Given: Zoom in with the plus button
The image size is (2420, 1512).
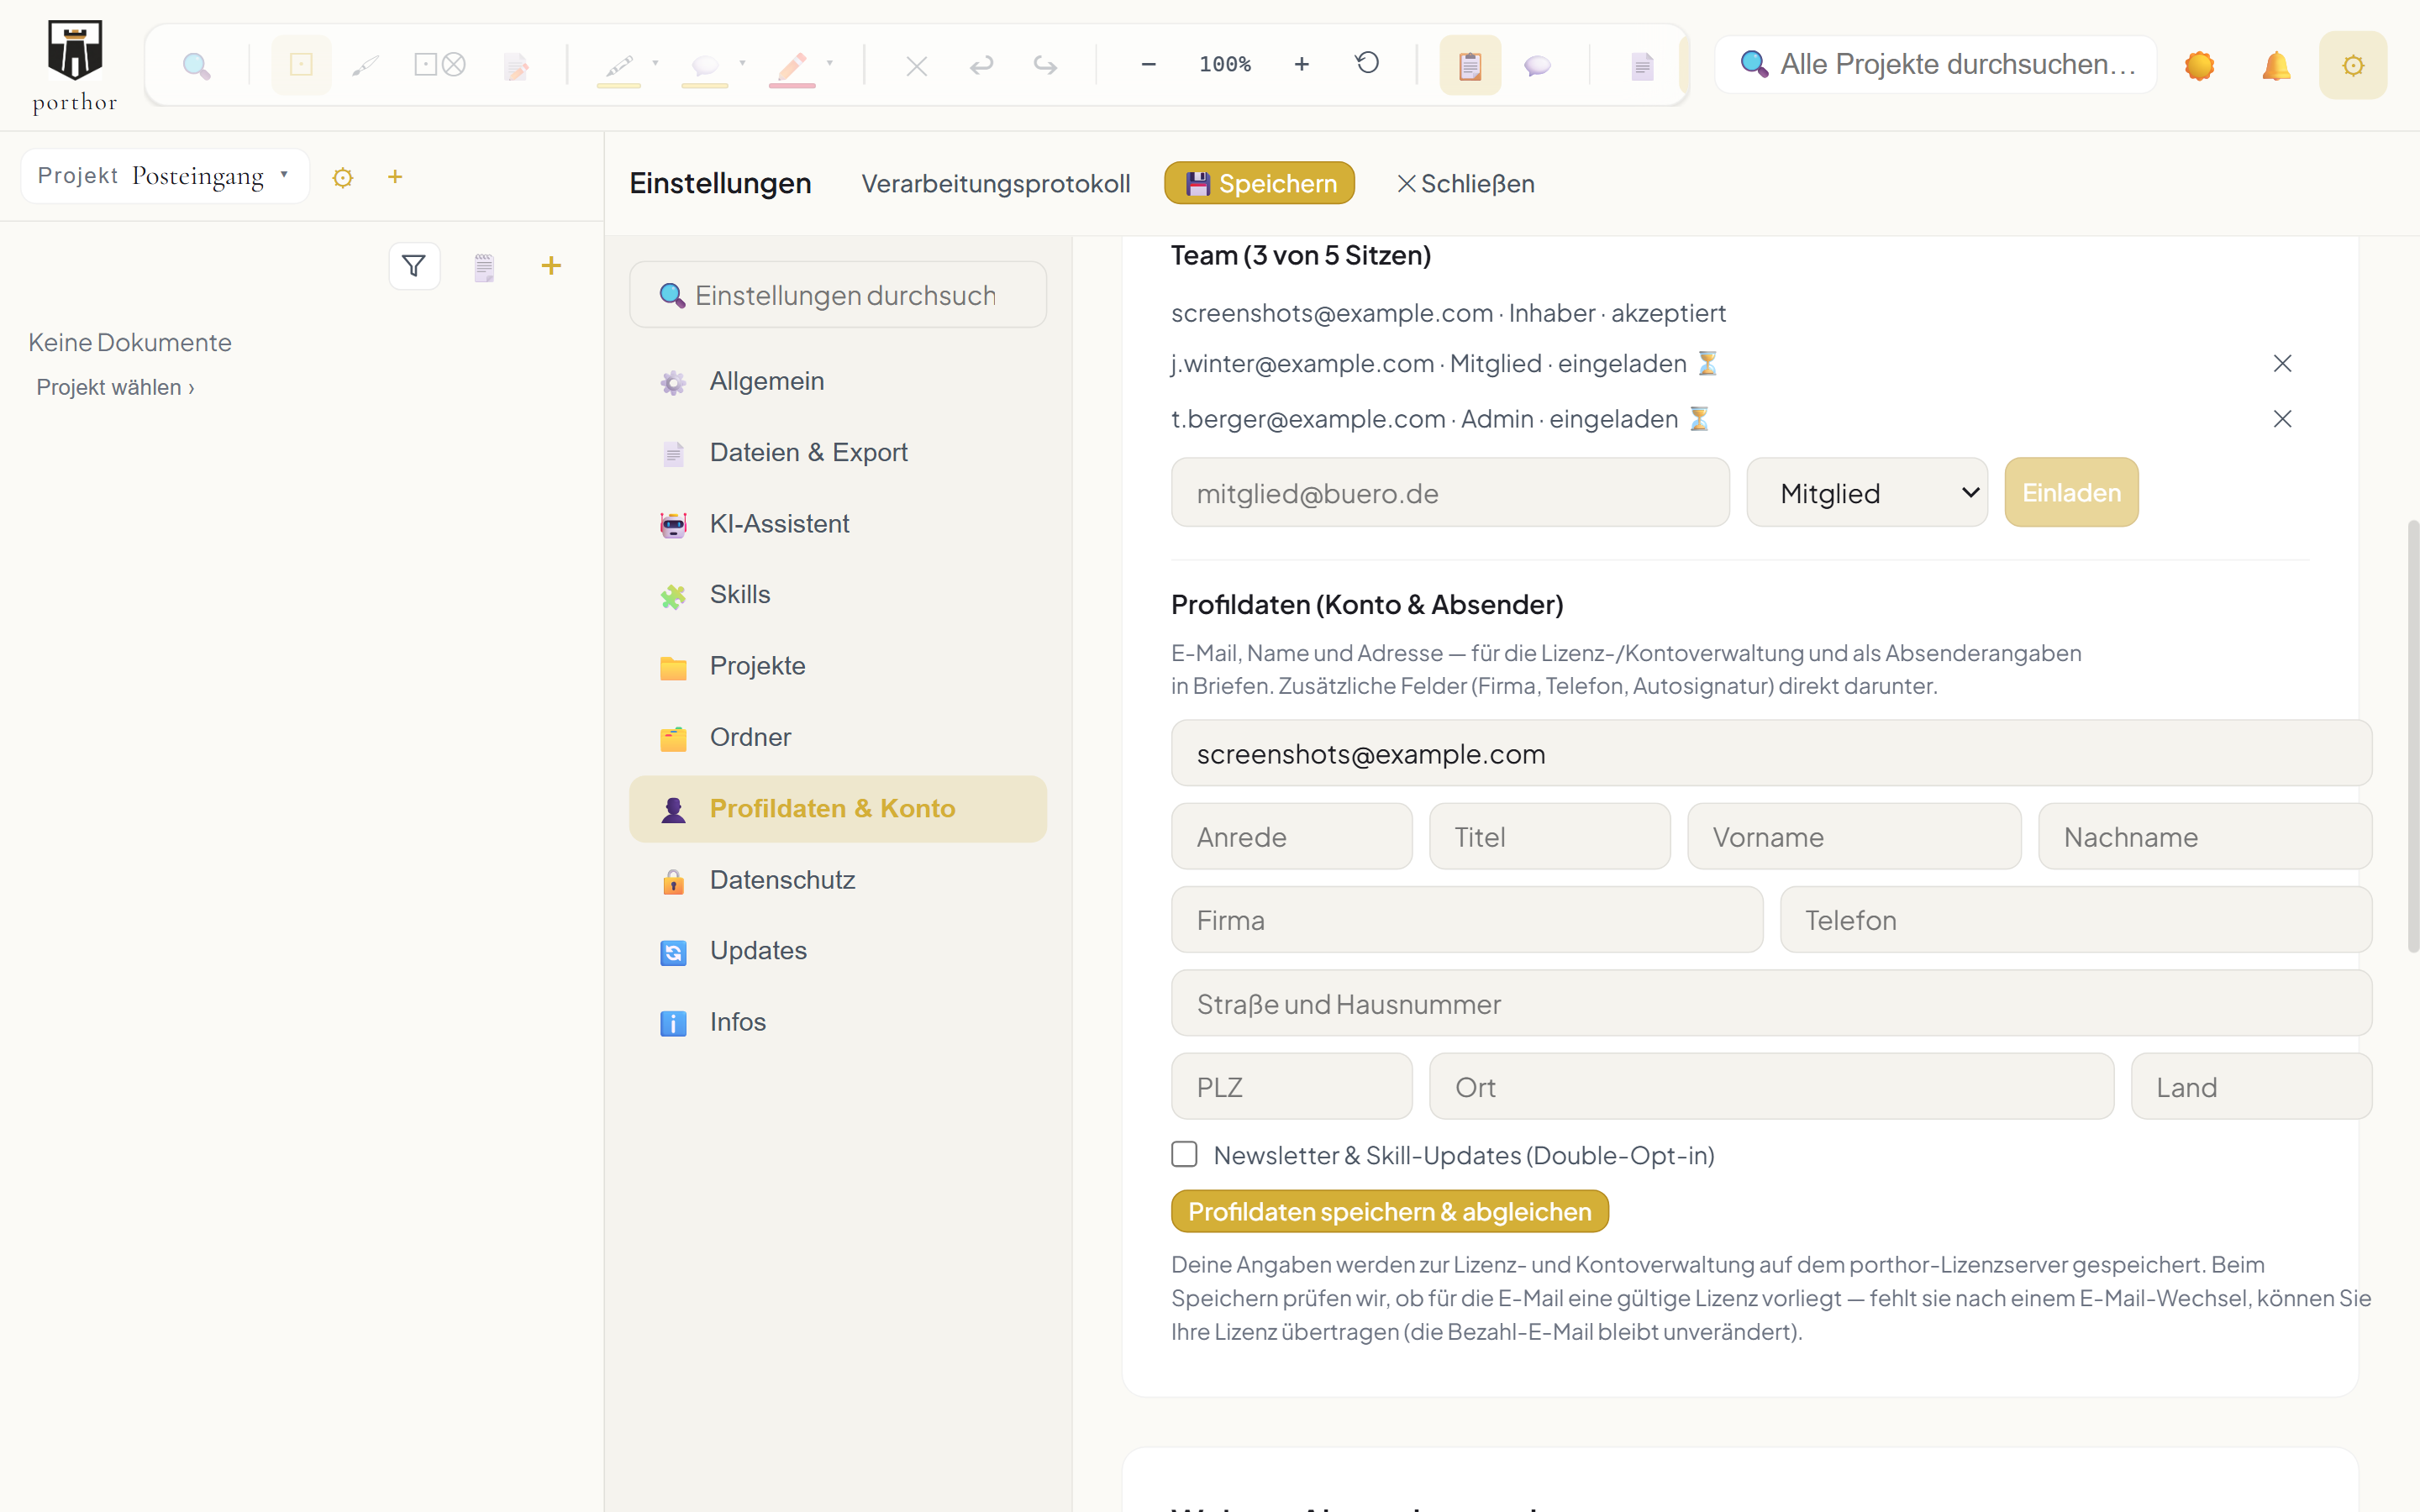Looking at the screenshot, I should (x=1301, y=64).
